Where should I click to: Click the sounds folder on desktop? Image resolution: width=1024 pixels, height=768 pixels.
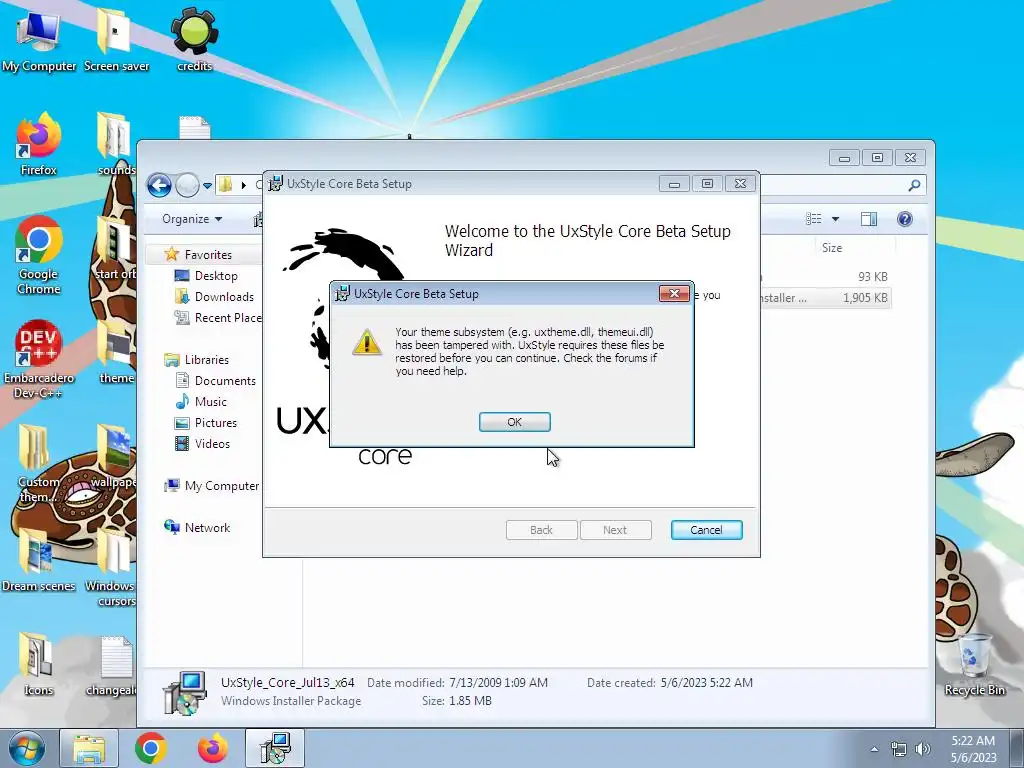116,145
